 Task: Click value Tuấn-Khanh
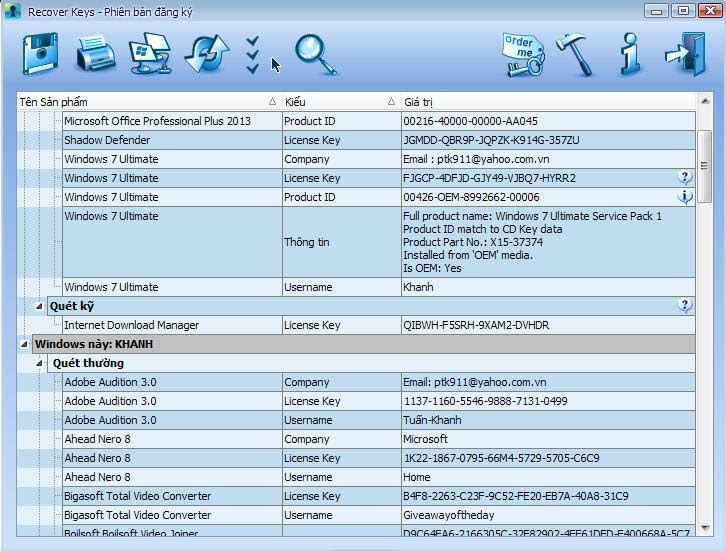point(432,420)
